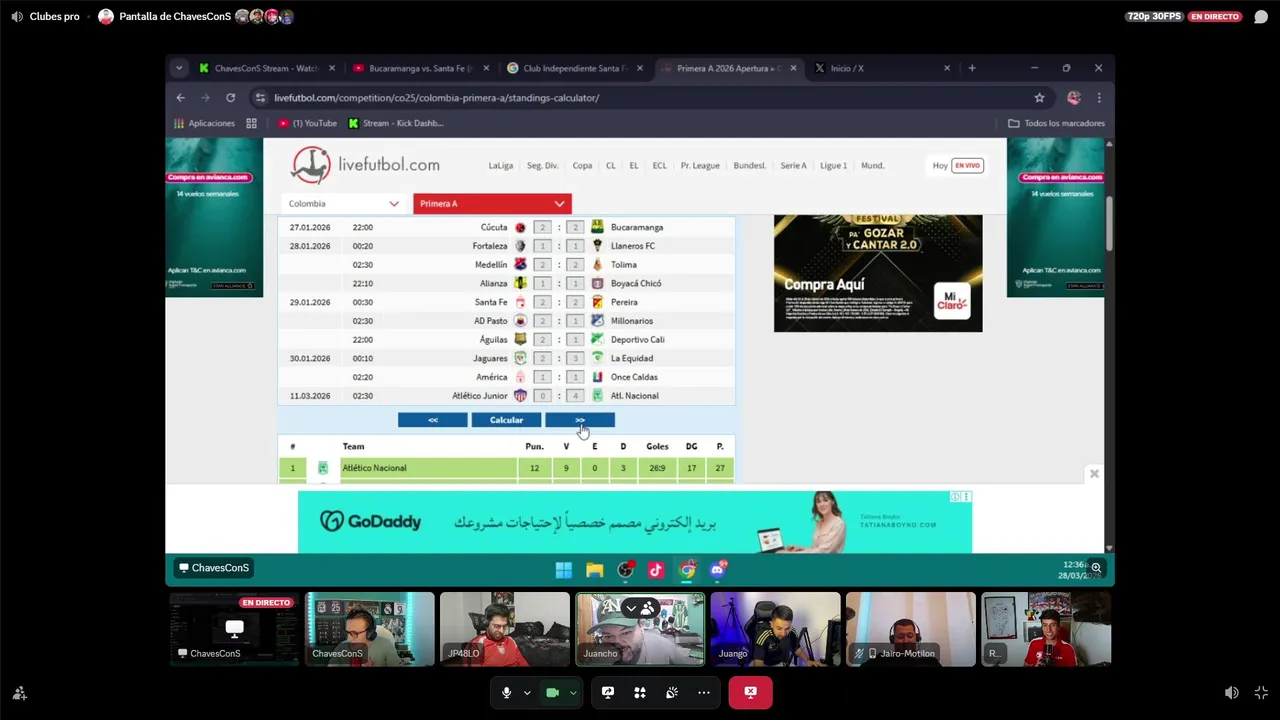Open the tab search dropdown arrow
The image size is (1280, 720).
[179, 68]
